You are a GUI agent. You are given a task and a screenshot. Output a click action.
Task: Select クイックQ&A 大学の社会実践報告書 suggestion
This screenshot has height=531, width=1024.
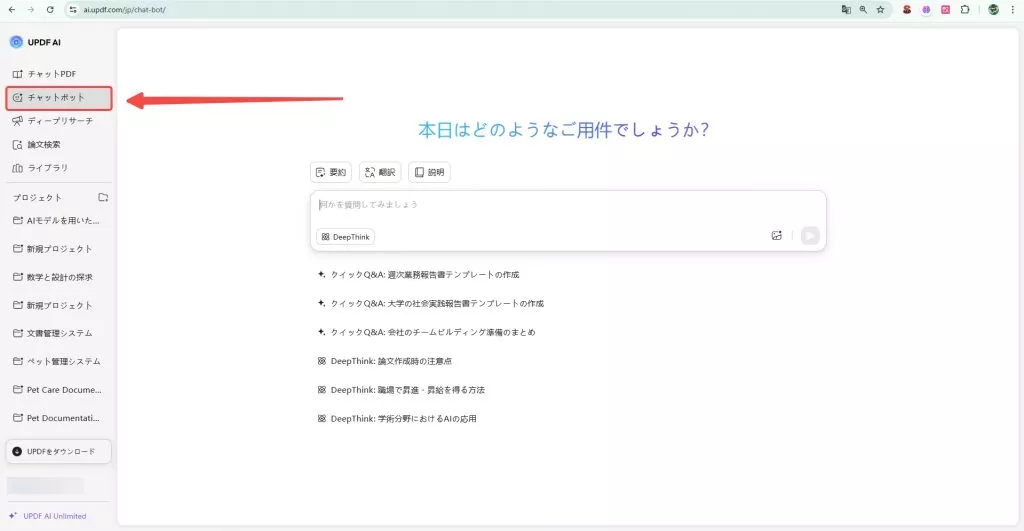(430, 304)
